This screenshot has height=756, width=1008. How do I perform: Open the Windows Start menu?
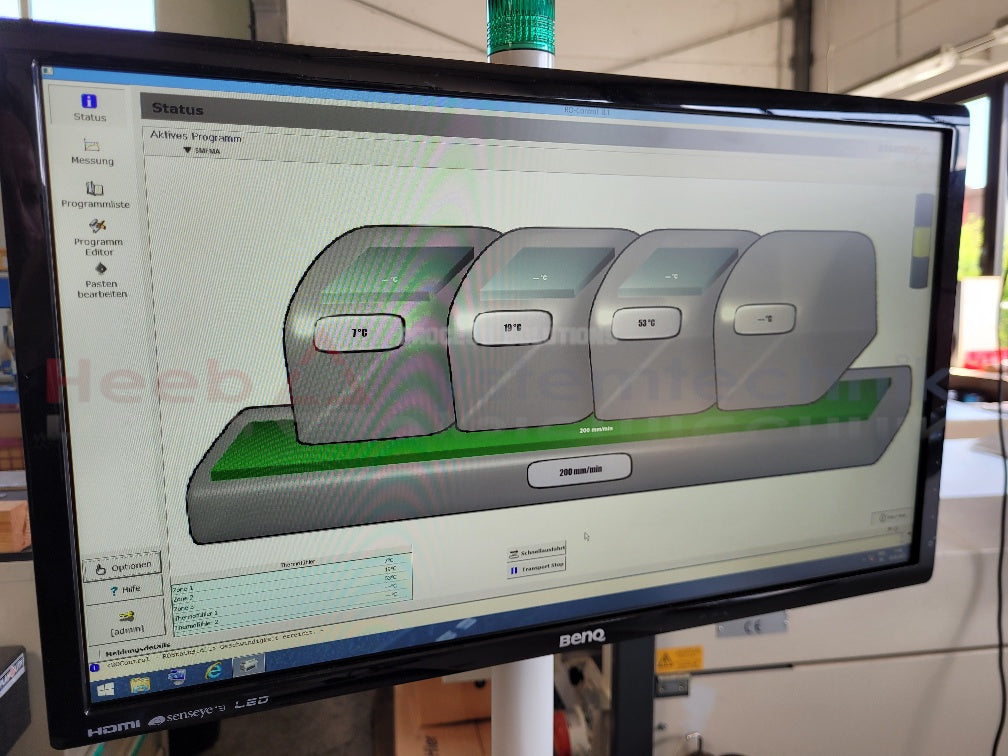(105, 689)
